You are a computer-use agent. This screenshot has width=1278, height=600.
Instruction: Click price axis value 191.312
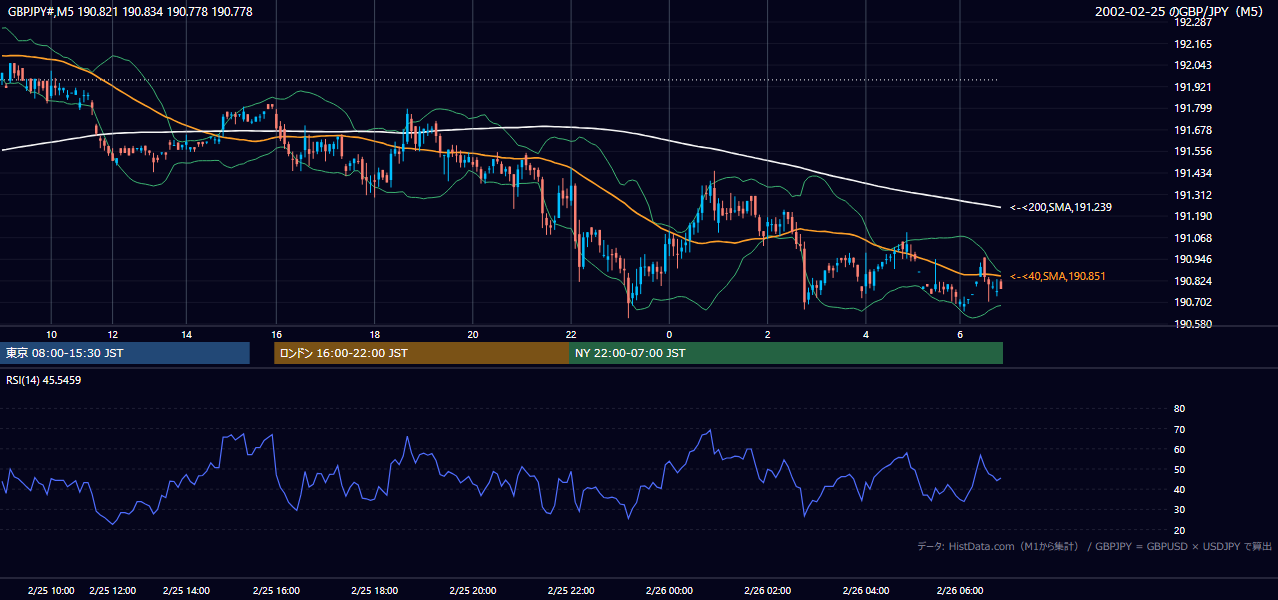point(1193,195)
